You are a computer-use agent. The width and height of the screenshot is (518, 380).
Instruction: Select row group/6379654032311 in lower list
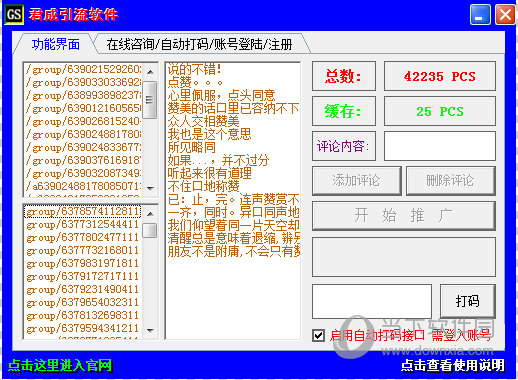click(83, 303)
